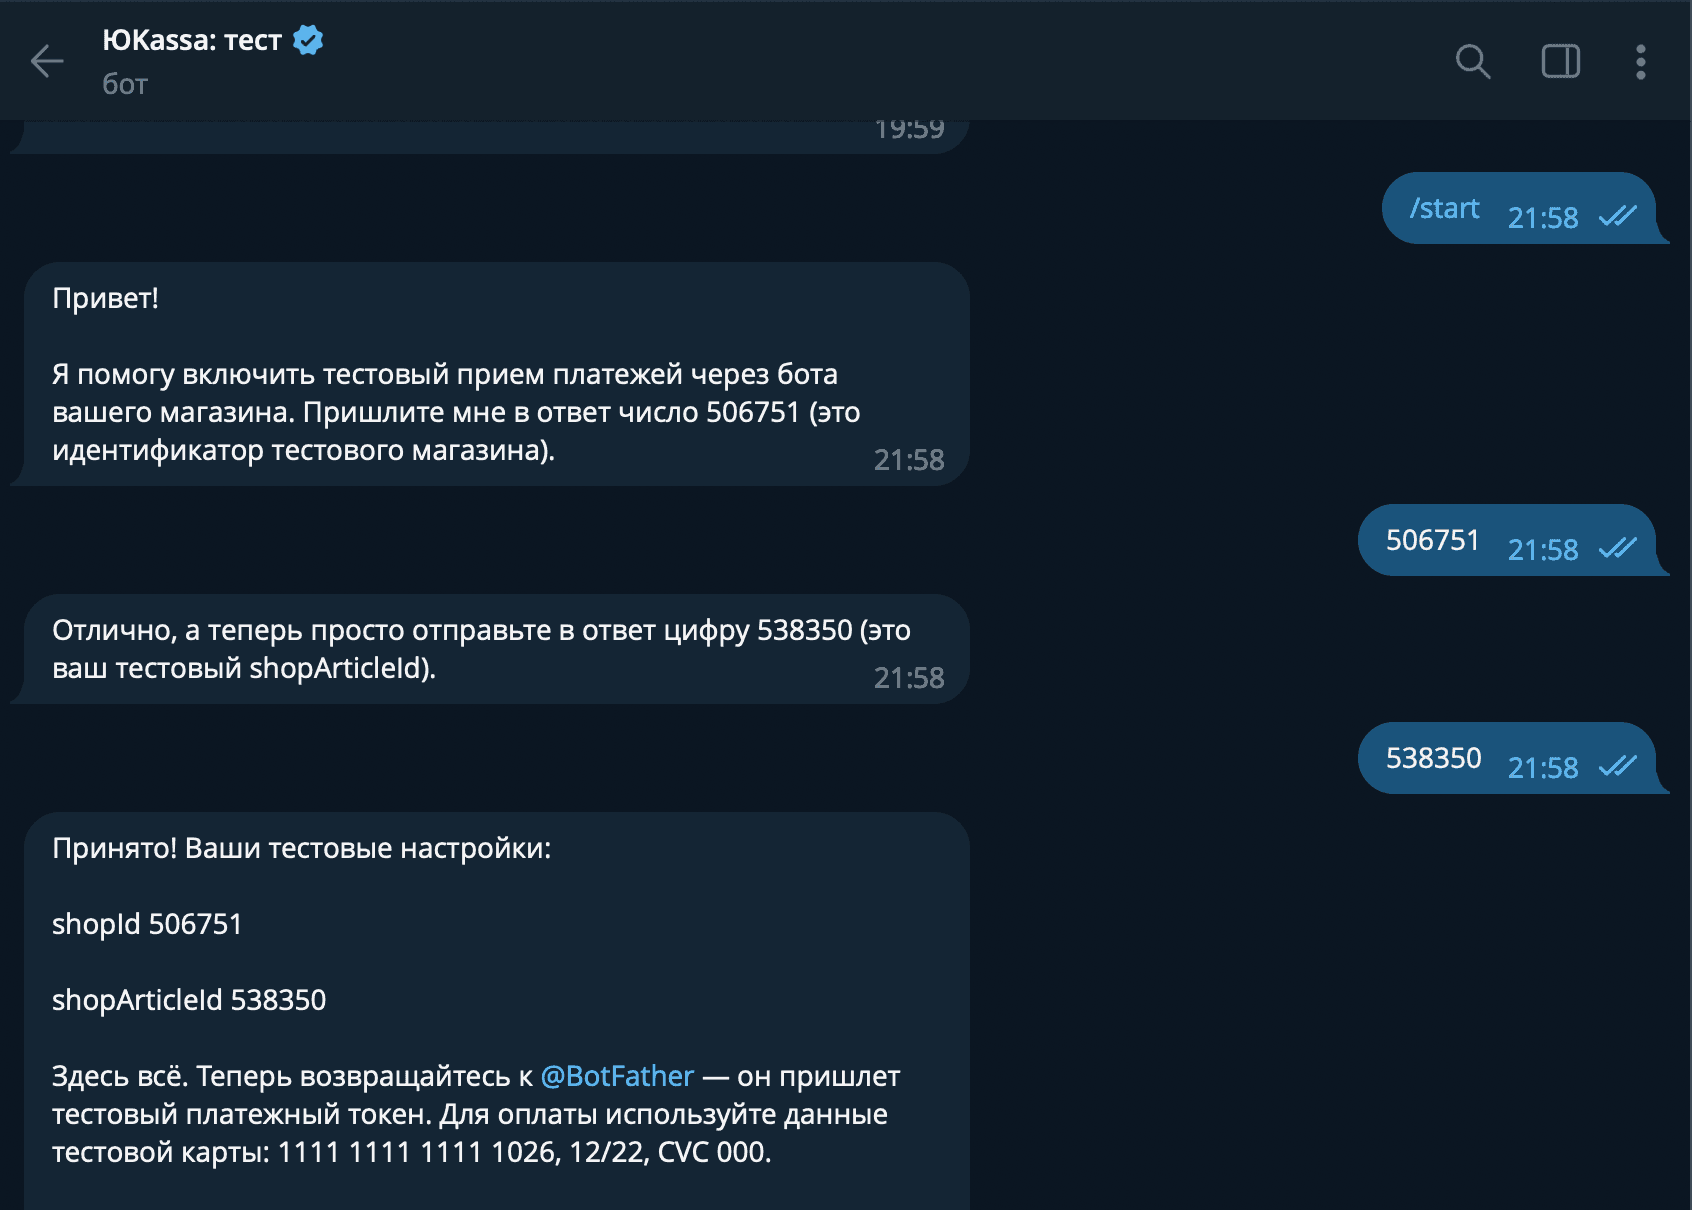Click the verified badge next to ЮKassa: тест
This screenshot has height=1210, width=1692.
pyautogui.click(x=308, y=40)
